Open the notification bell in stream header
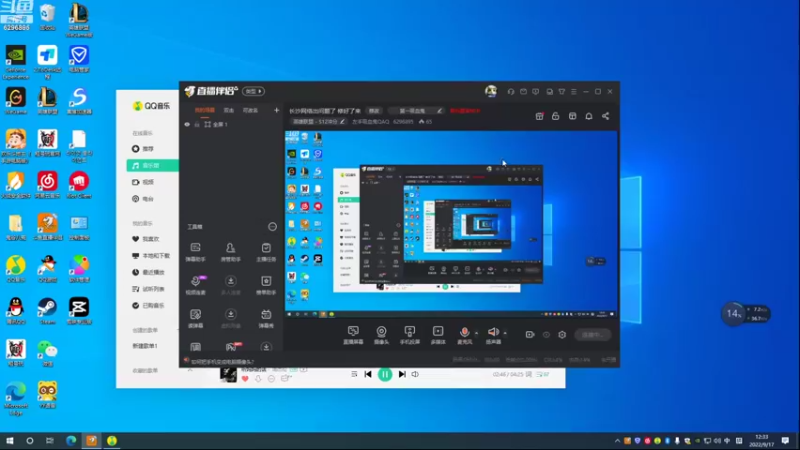Image resolution: width=800 pixels, height=450 pixels. click(589, 116)
